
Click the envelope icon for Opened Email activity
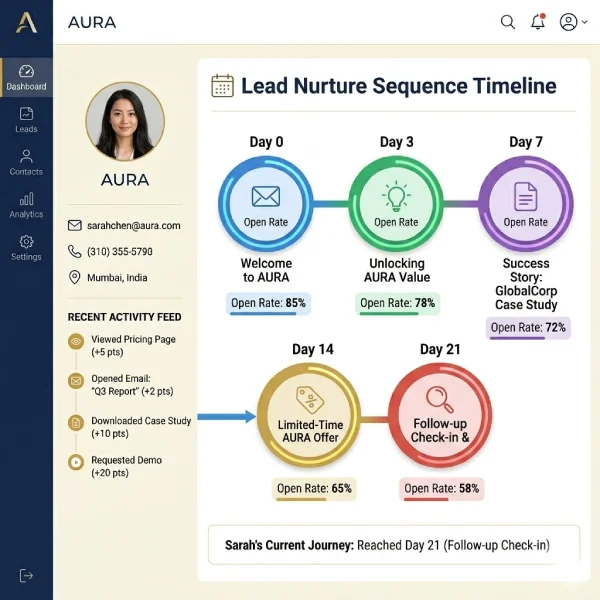(76, 381)
